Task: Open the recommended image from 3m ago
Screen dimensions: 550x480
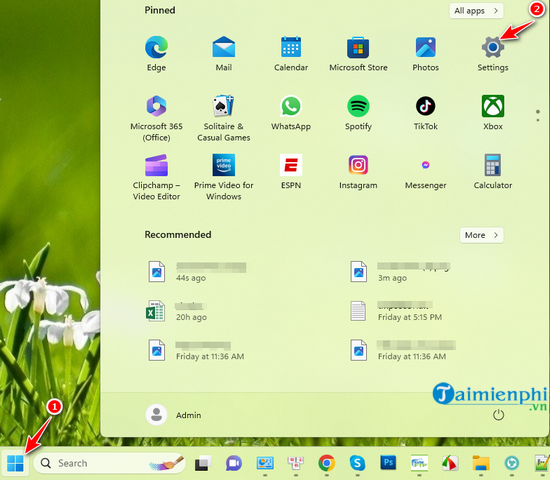Action: click(400, 272)
